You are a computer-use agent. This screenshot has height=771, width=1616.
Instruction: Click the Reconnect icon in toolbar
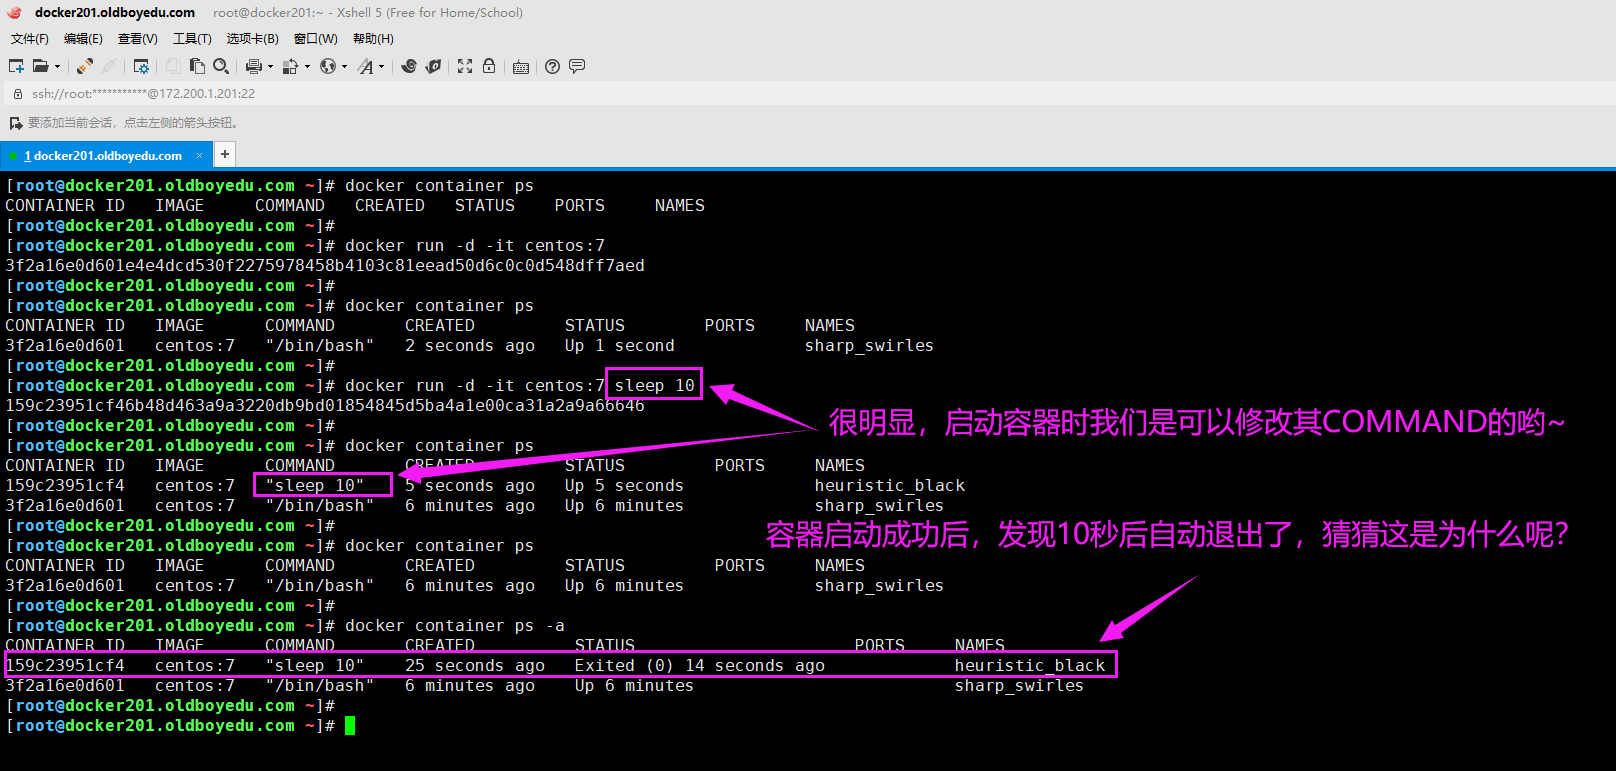(x=85, y=66)
